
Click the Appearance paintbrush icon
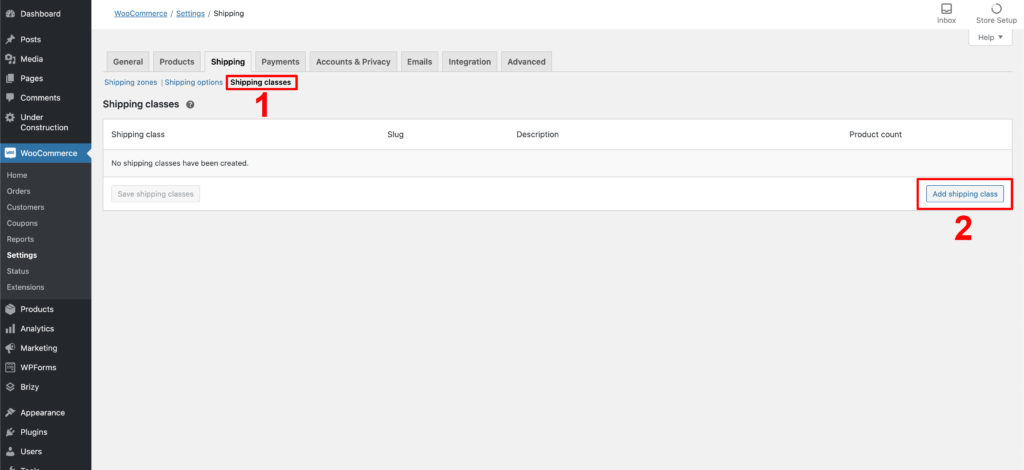(10, 413)
